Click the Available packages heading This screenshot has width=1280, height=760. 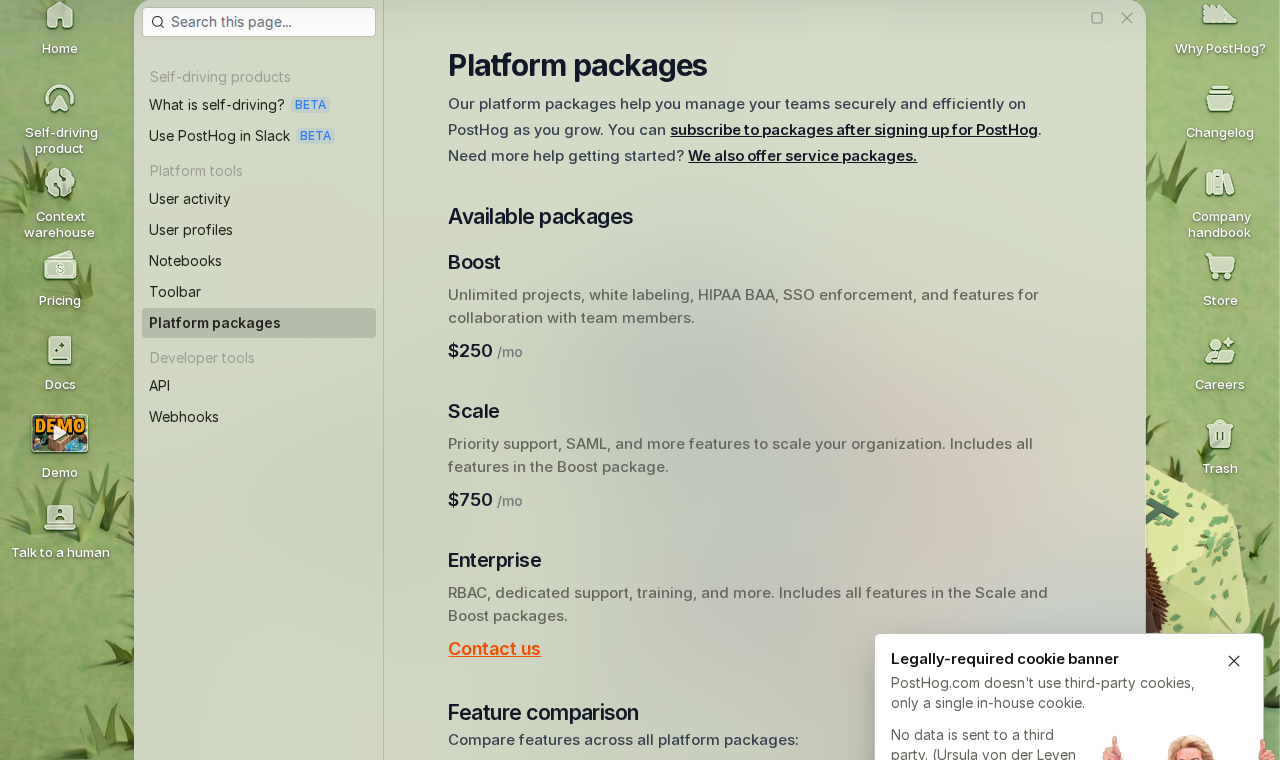[540, 217]
